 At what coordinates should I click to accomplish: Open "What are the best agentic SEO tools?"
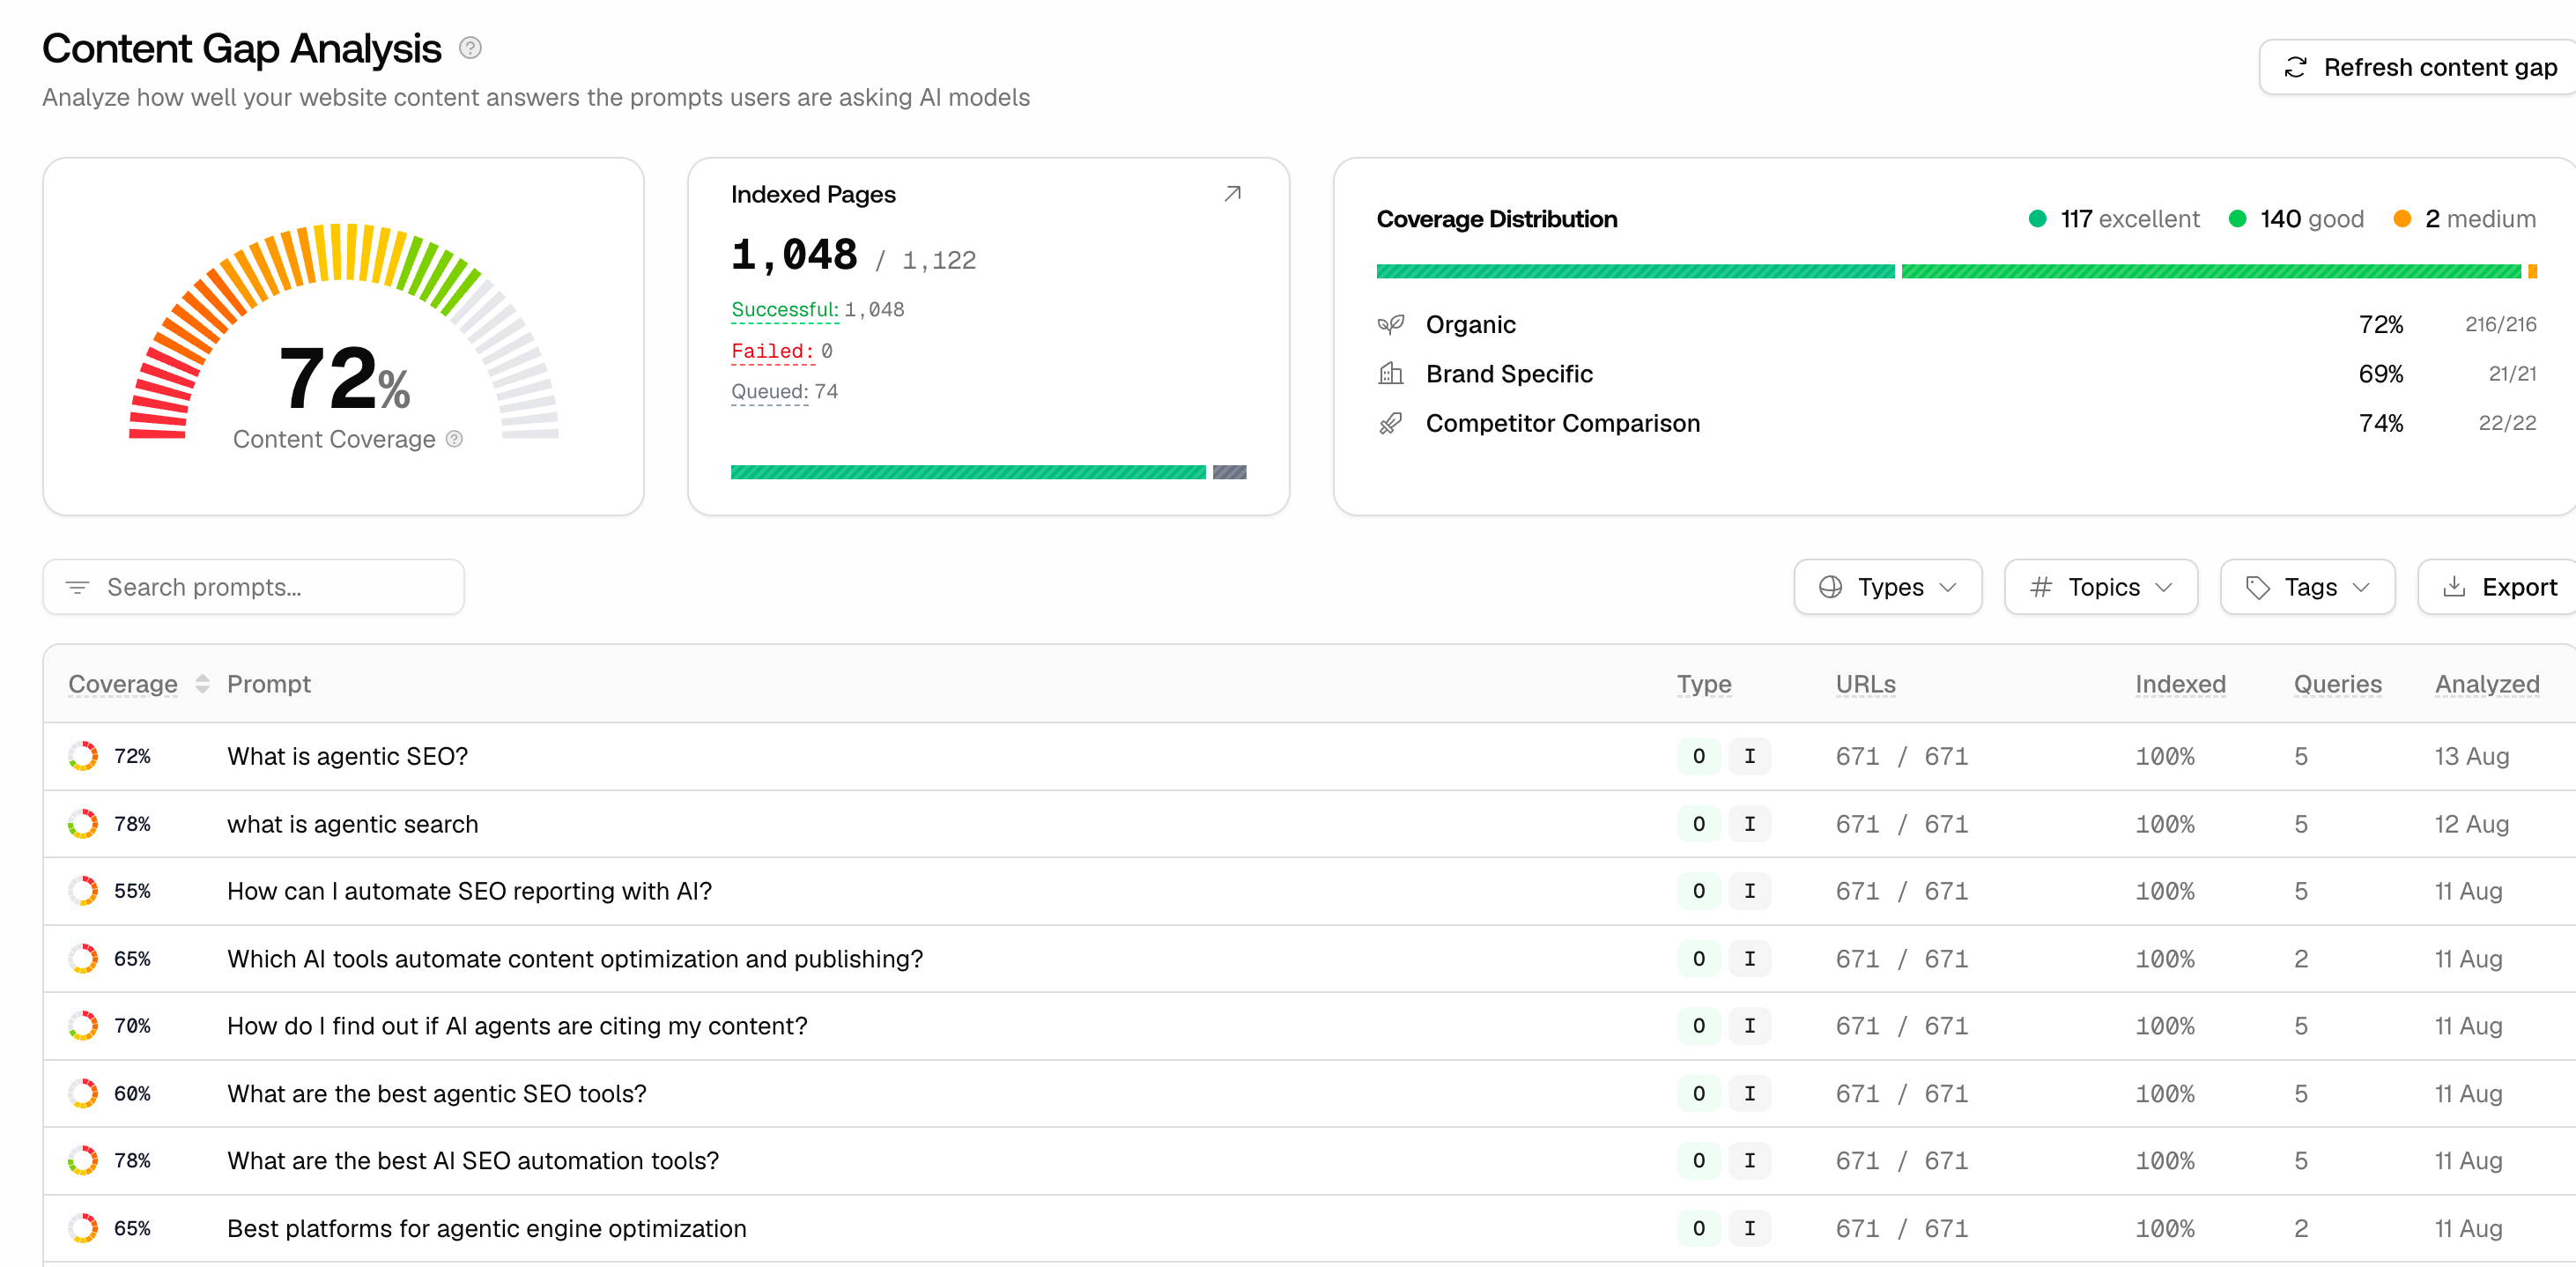click(x=437, y=1094)
